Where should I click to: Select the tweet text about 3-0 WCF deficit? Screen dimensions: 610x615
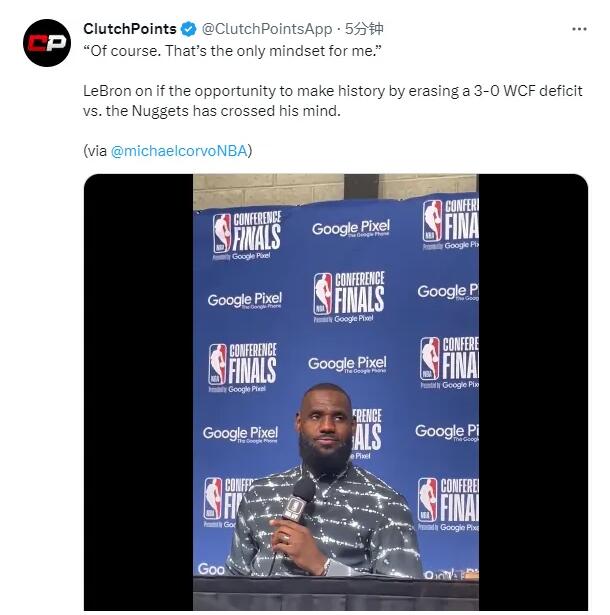pos(300,99)
